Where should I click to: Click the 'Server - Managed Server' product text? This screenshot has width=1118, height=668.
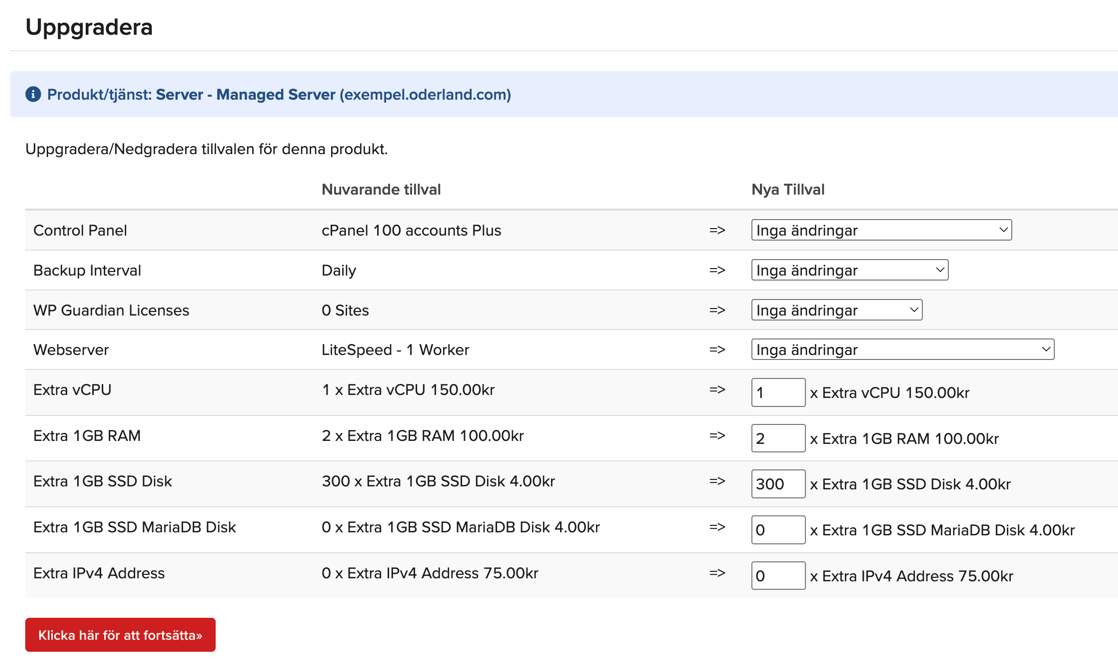click(x=246, y=95)
